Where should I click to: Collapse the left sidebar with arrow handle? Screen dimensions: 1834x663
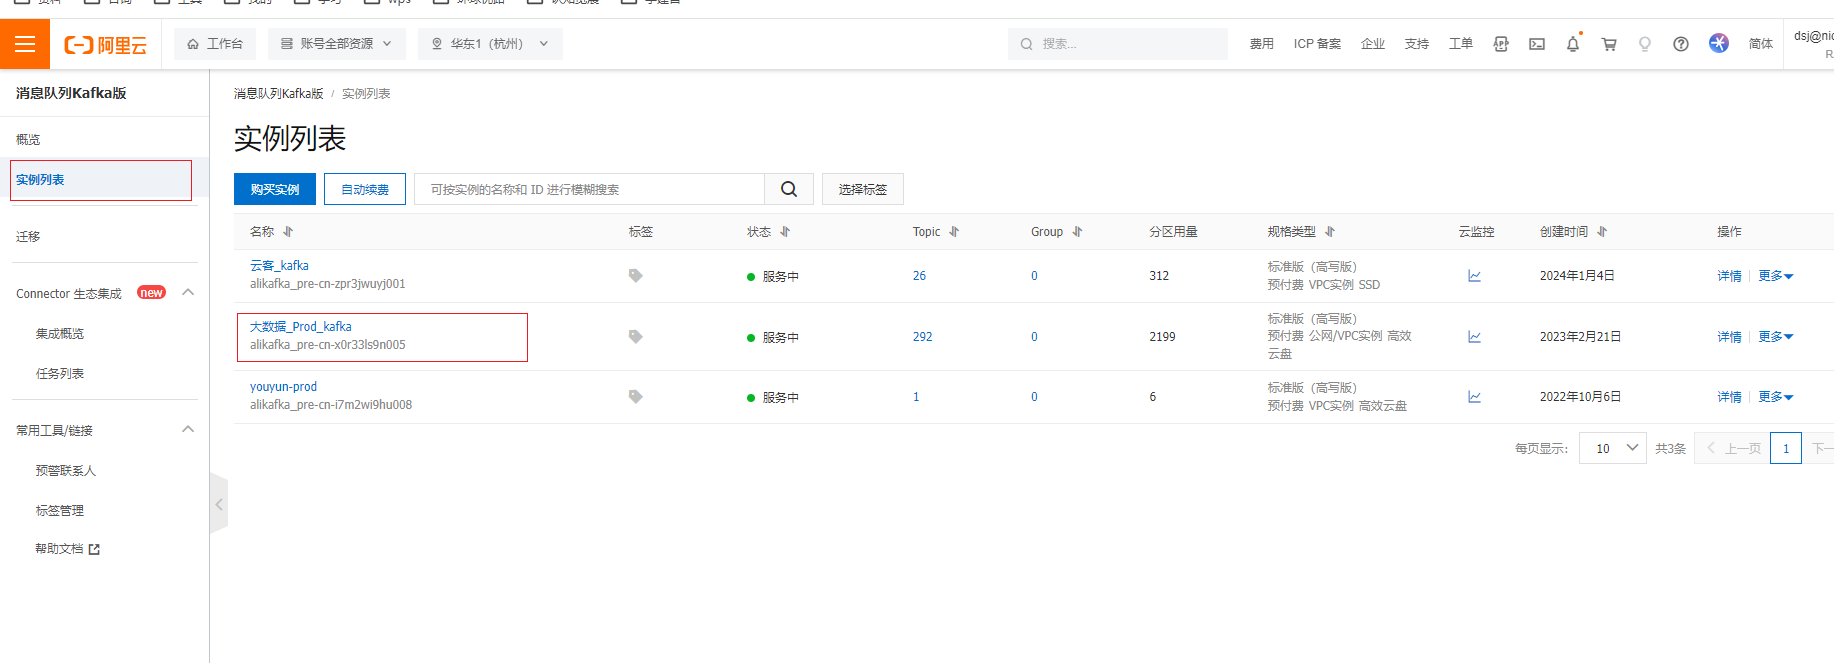(x=219, y=505)
